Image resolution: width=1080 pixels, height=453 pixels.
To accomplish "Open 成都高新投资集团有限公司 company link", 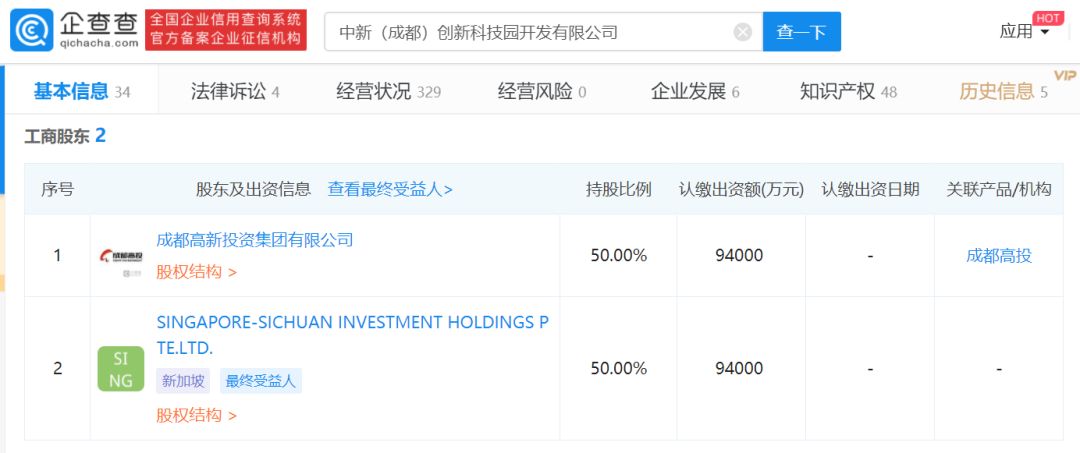I will pos(255,240).
